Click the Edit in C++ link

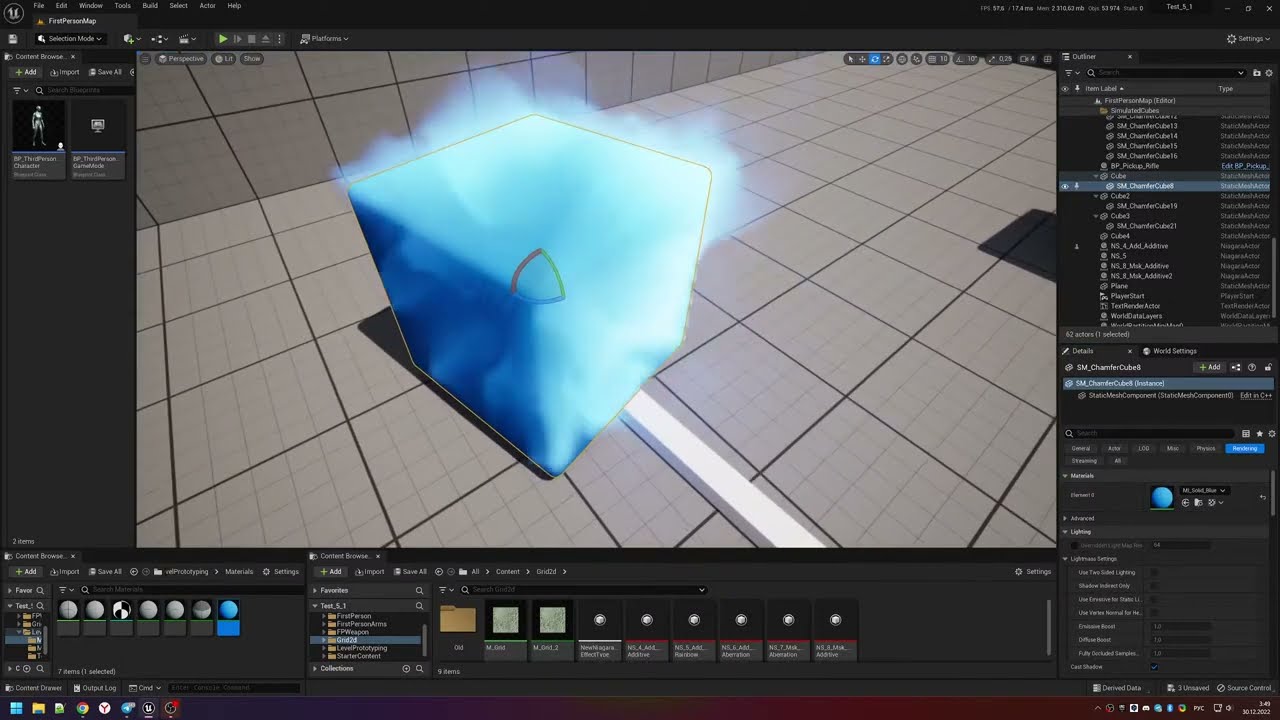1256,396
